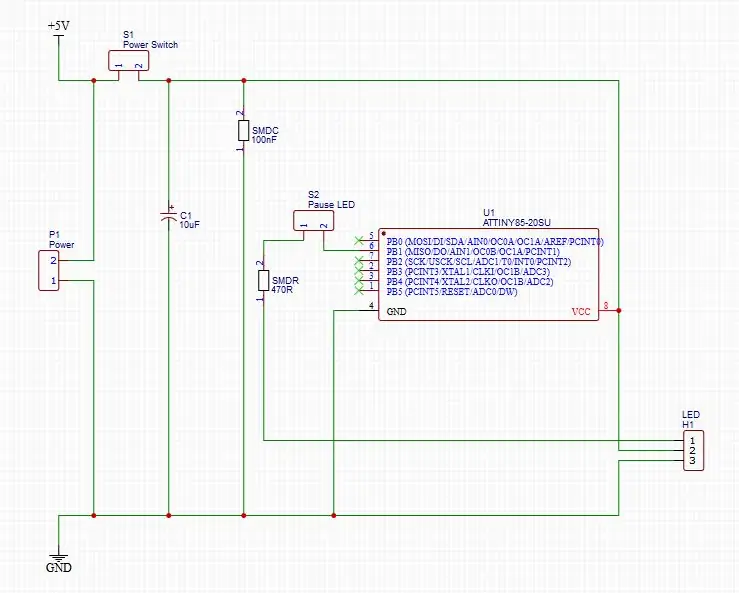The height and width of the screenshot is (593, 739).
Task: Click the VCC pin 8 label
Action: click(x=581, y=312)
